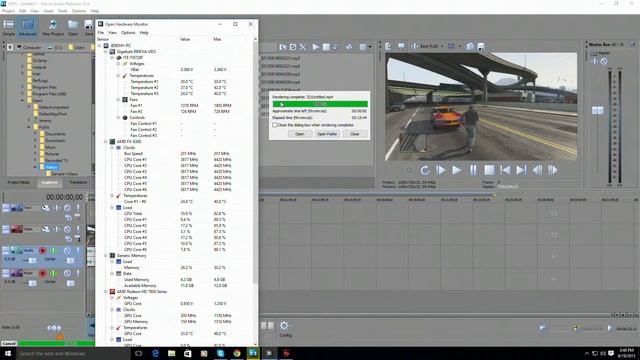Viewport: 640px width, 360px height.
Task: Open Help menu in Open Hardware Monitor
Action: click(144, 33)
